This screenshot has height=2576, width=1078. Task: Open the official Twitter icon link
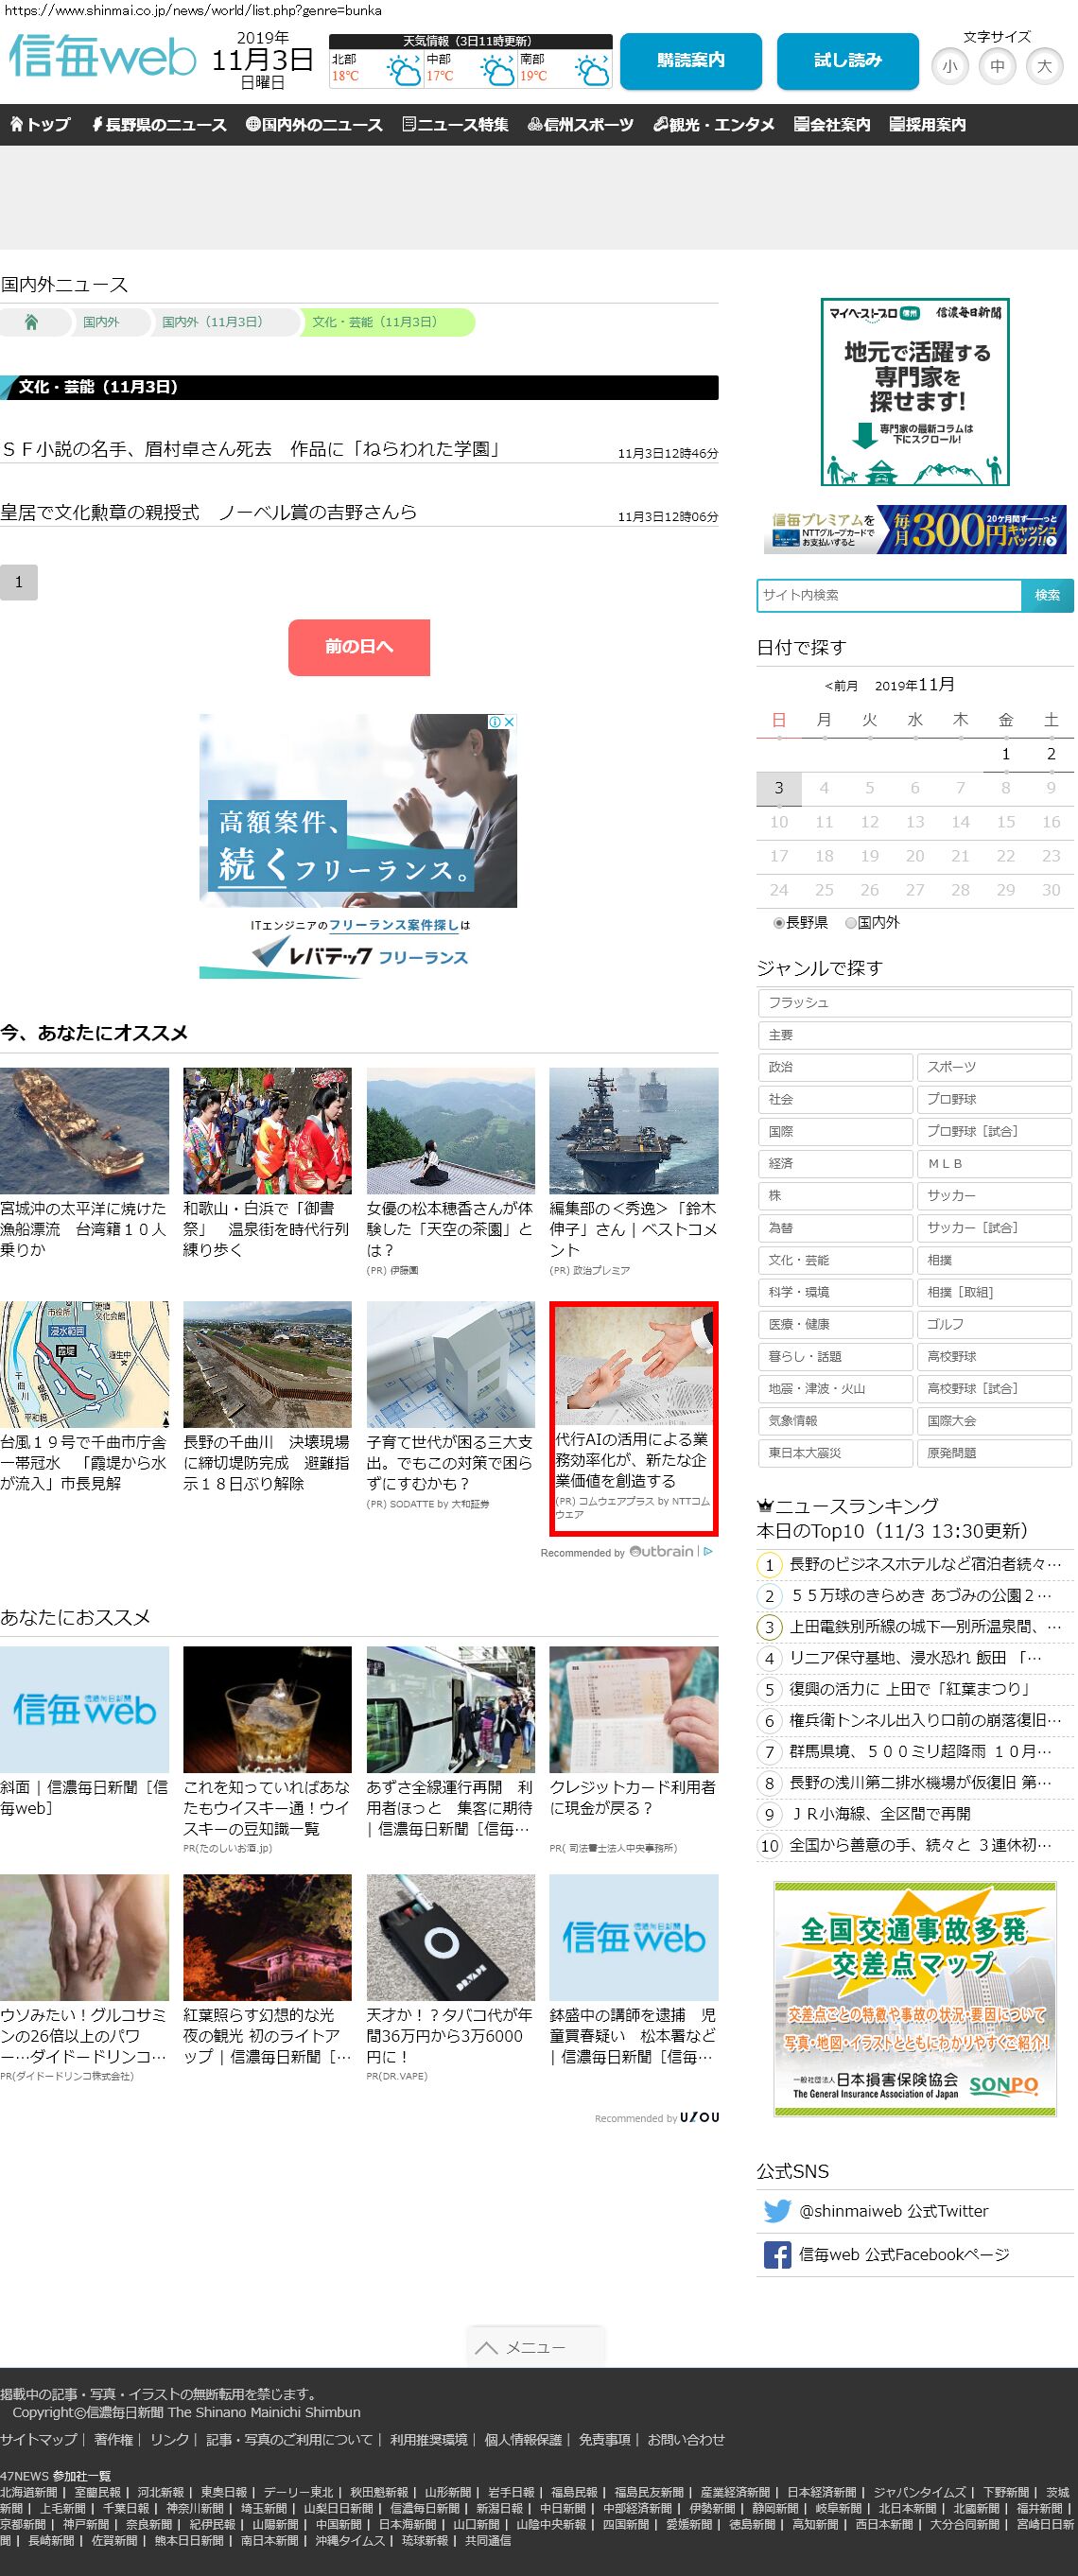pos(777,2211)
